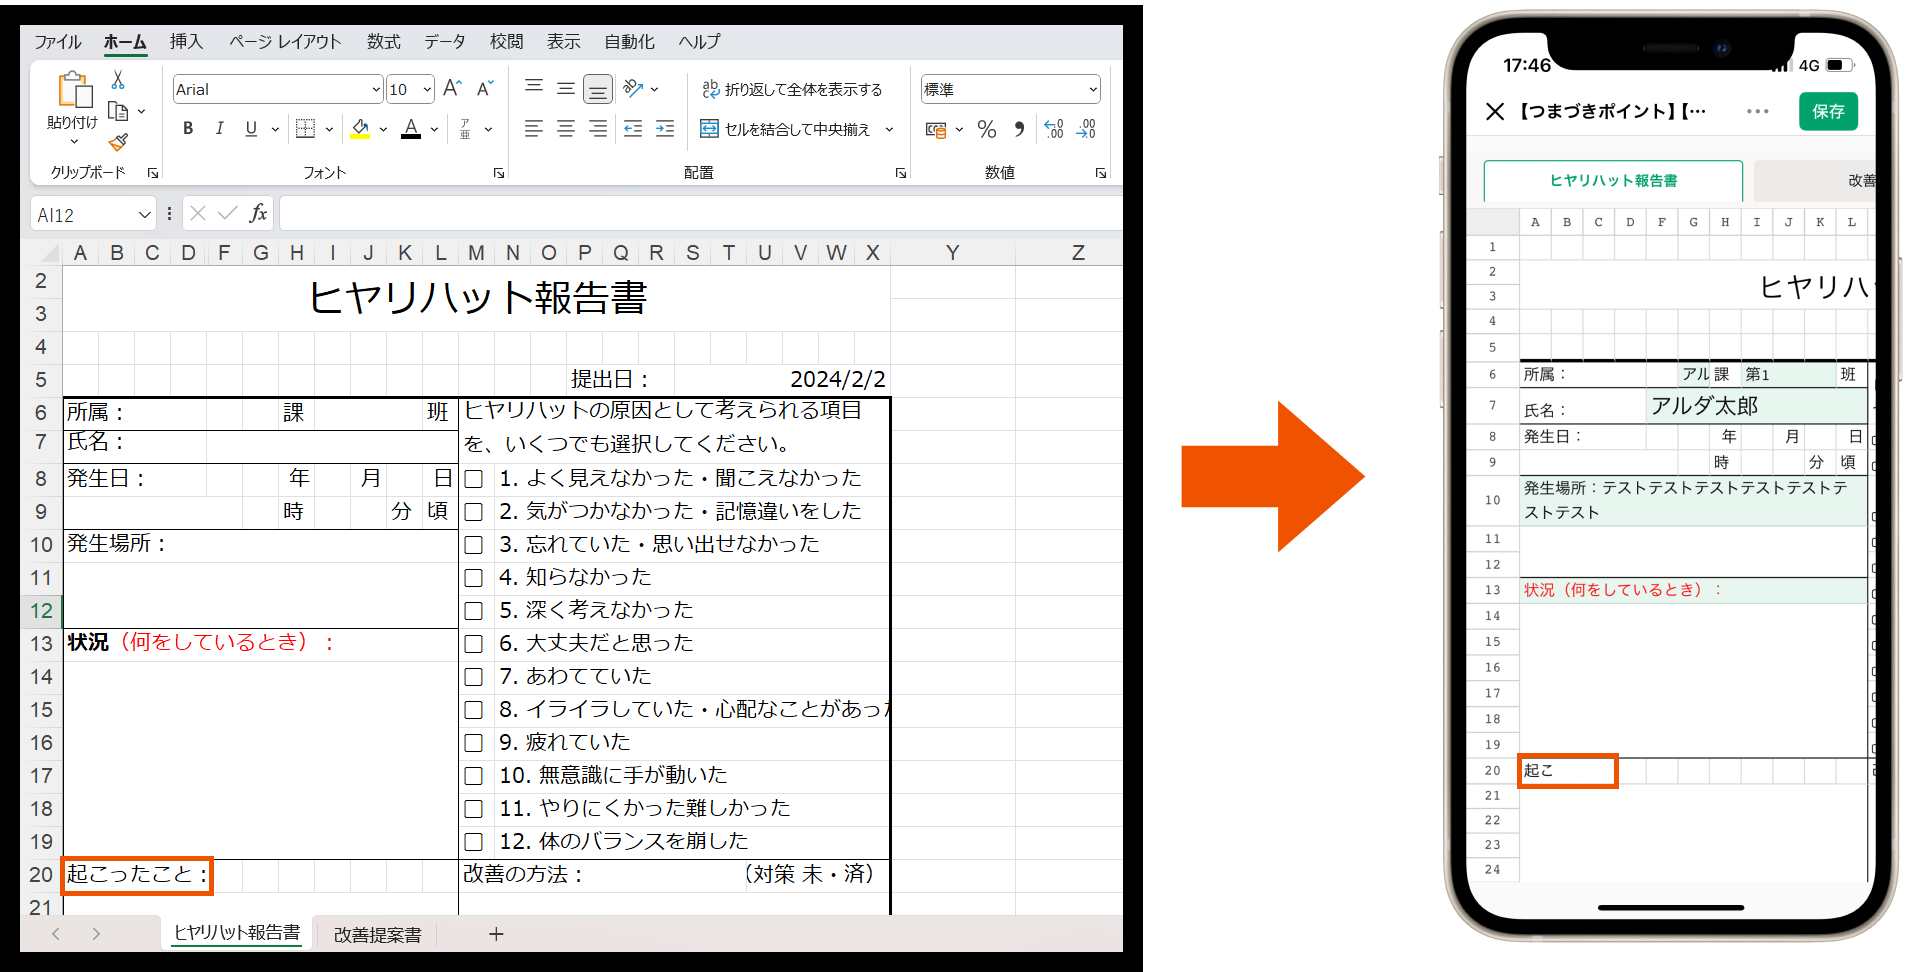Tap the green 保存 button on the phone
Image resolution: width=1912 pixels, height=972 pixels.
tap(1828, 111)
